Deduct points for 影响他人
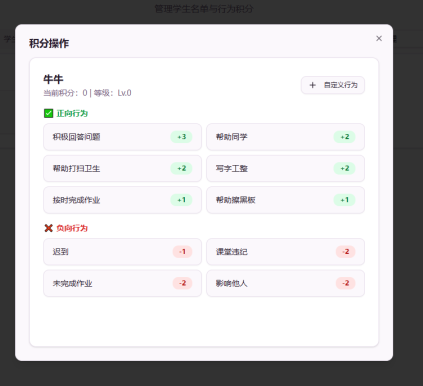 pyautogui.click(x=285, y=283)
